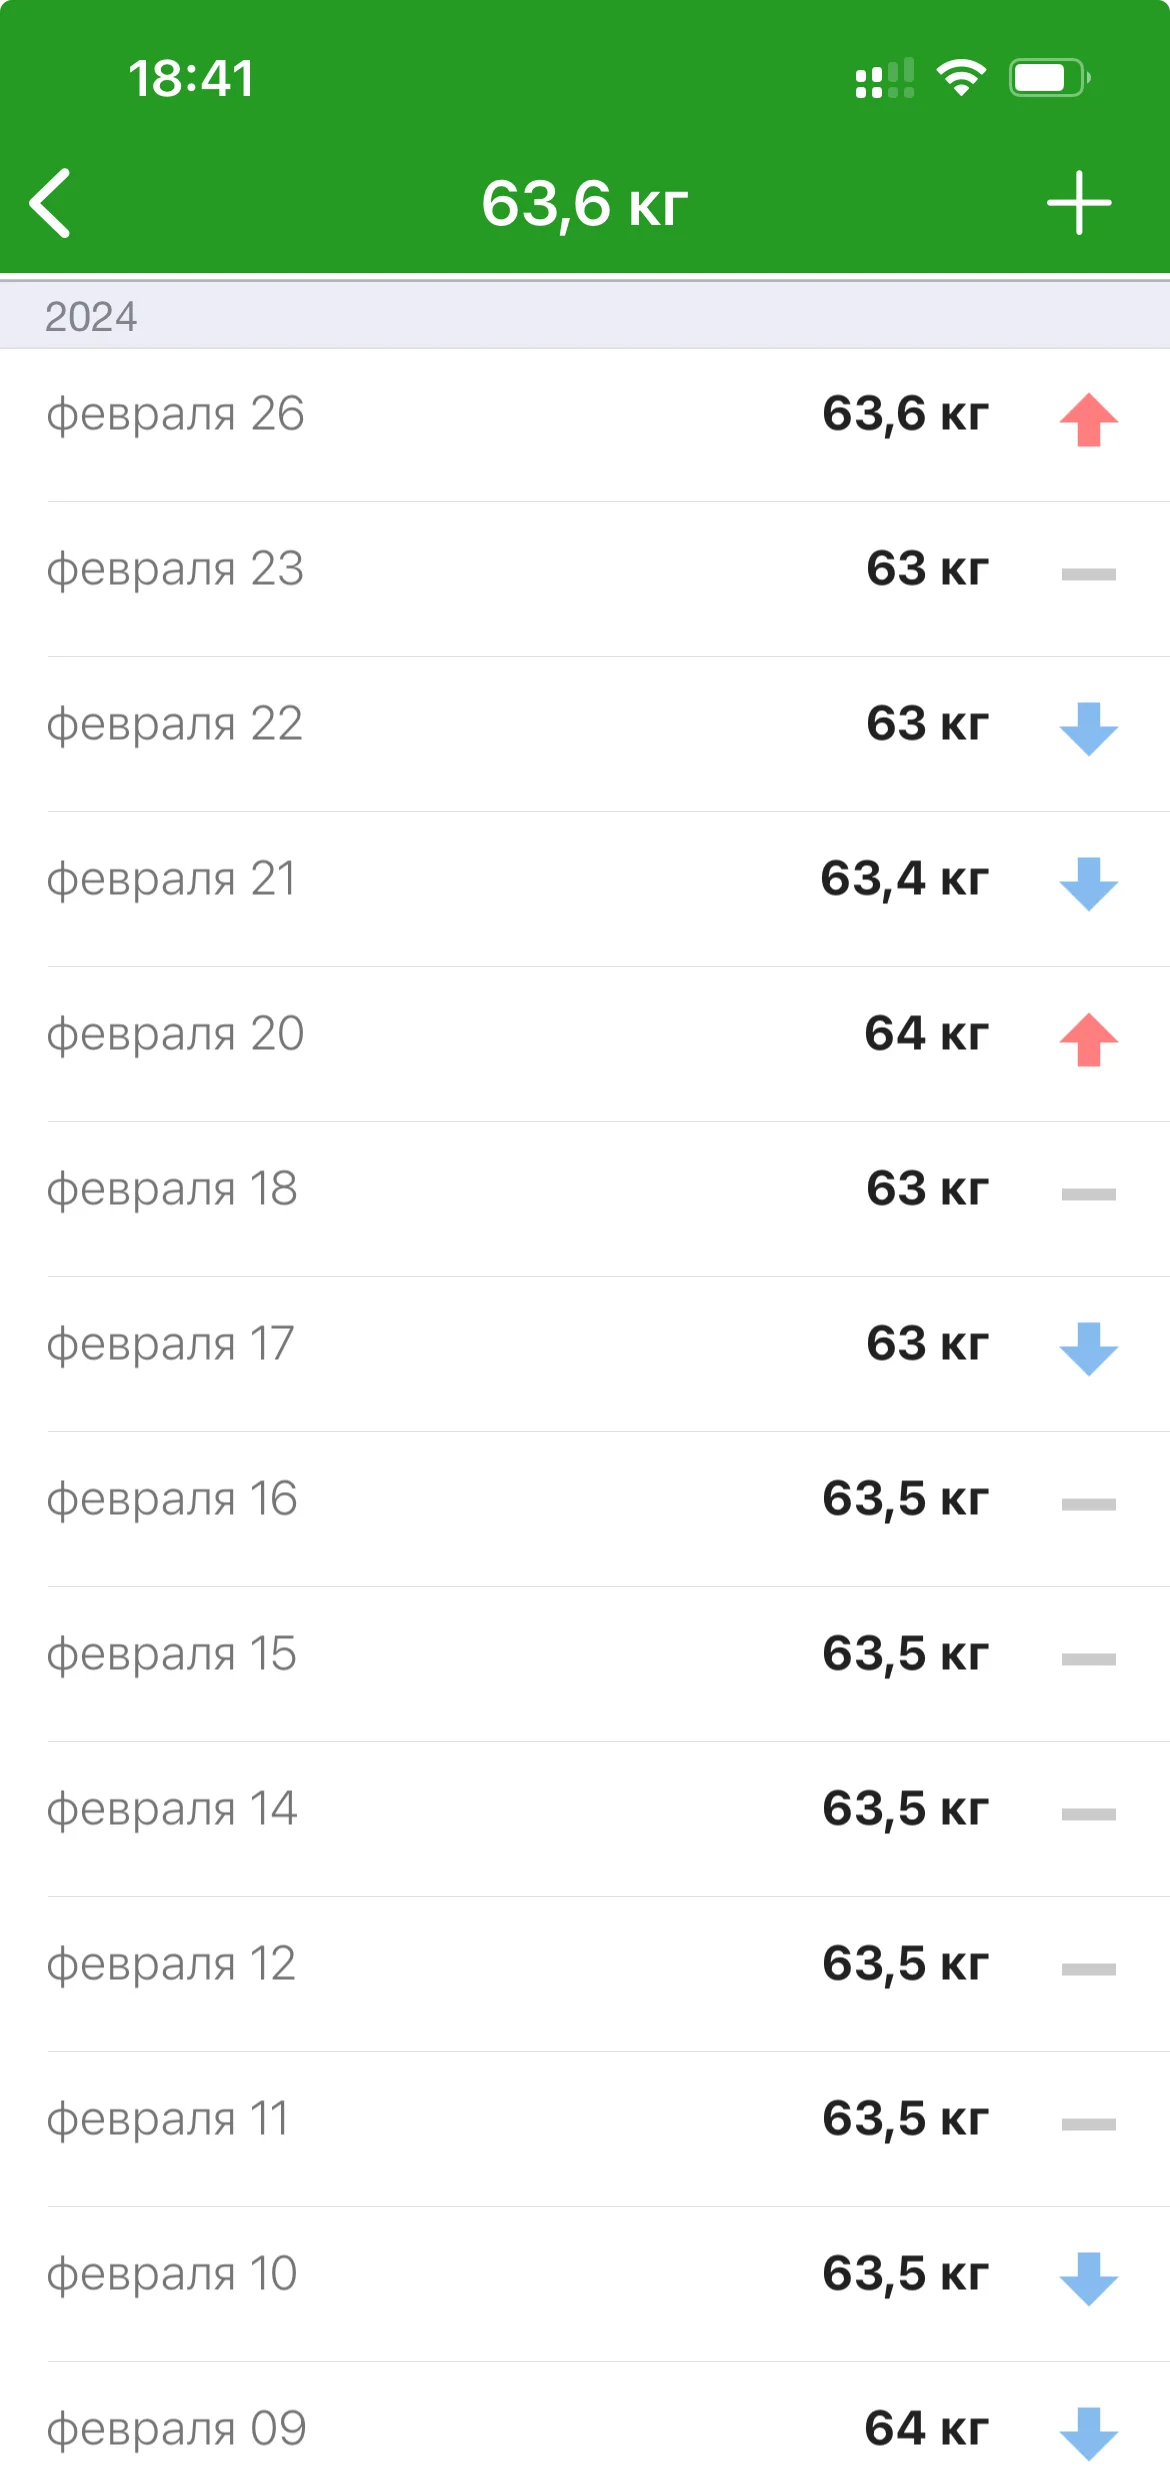Open the февраля 26 weight entry
Viewport: 1170px width, 2489px height.
click(585, 416)
